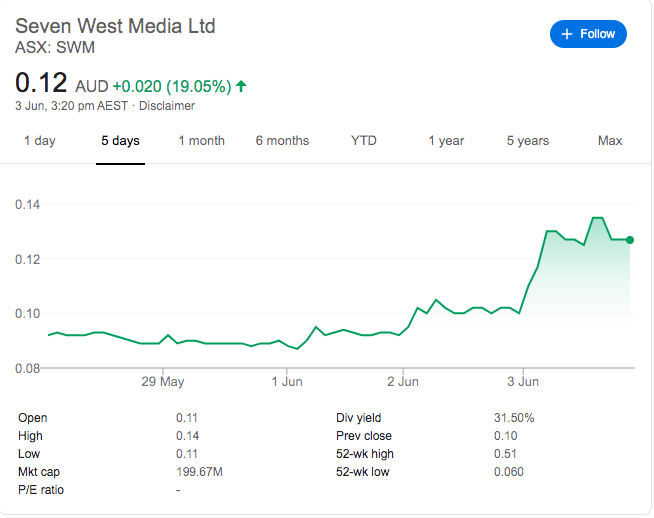Show the 1 year chart range
654x518 pixels.
point(446,141)
